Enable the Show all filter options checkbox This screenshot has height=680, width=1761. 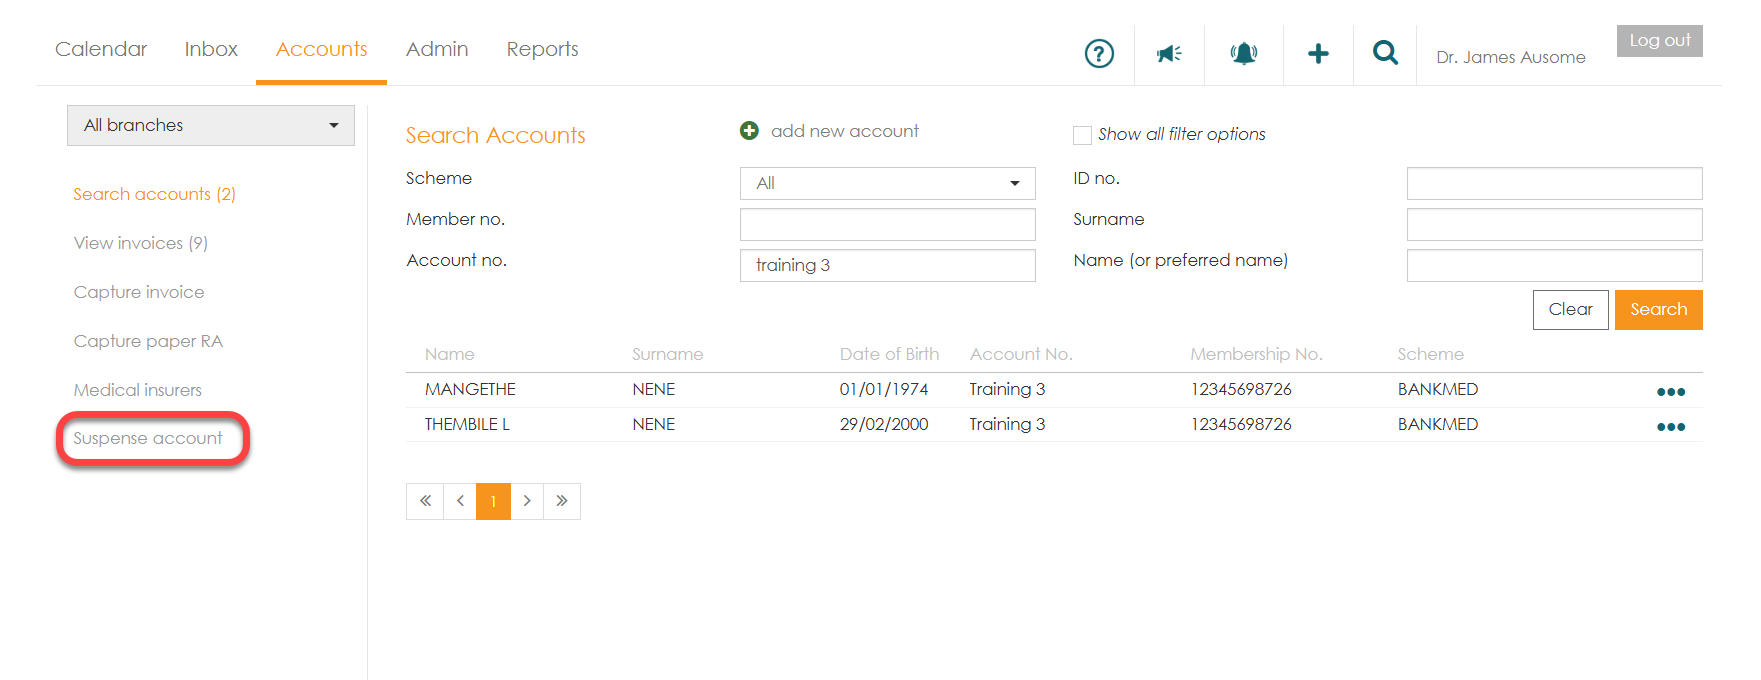pyautogui.click(x=1082, y=135)
